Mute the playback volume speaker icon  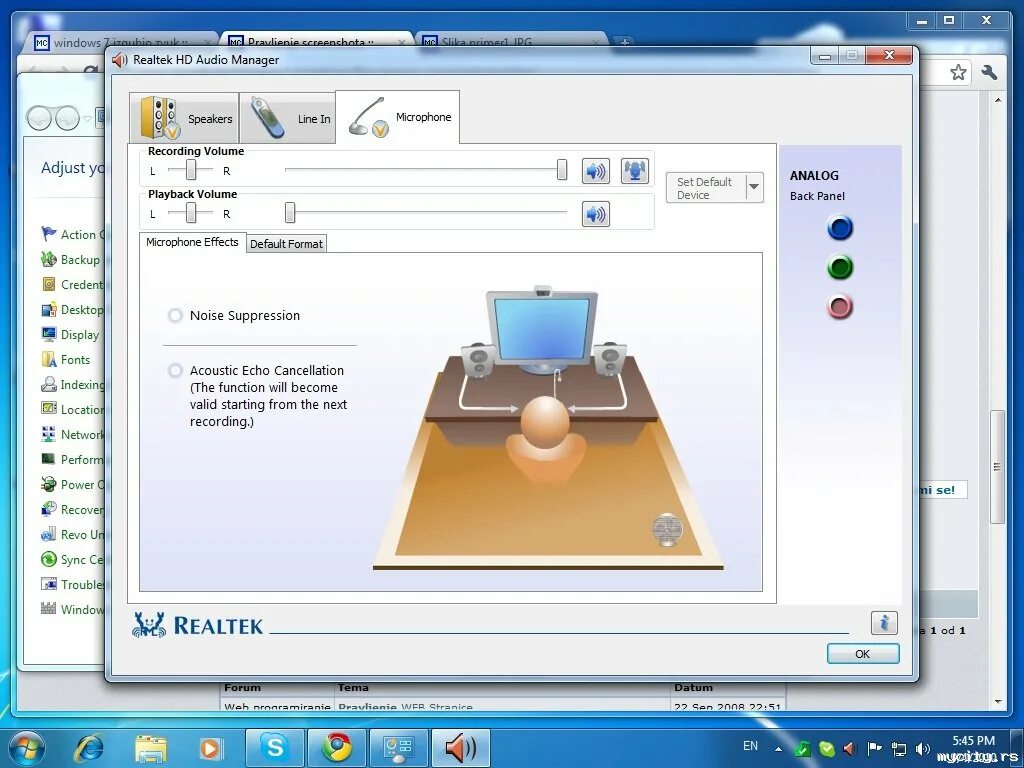coord(596,214)
